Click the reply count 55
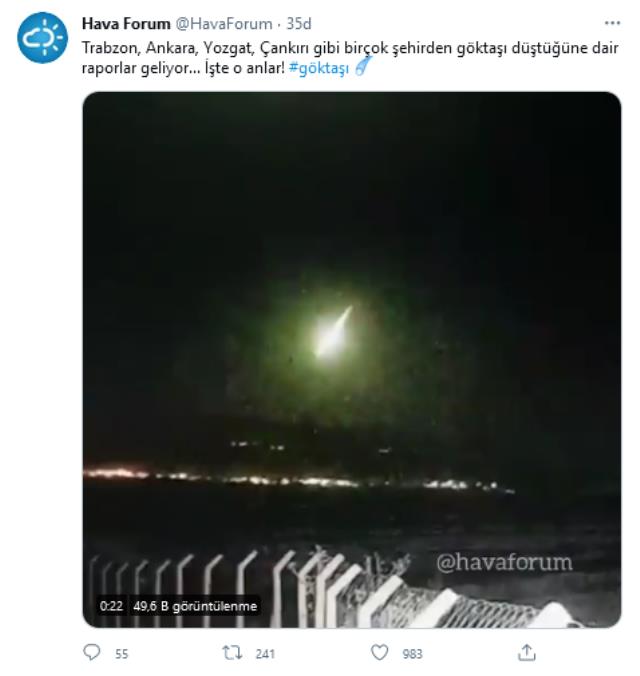The height and width of the screenshot is (676, 640). click(122, 654)
